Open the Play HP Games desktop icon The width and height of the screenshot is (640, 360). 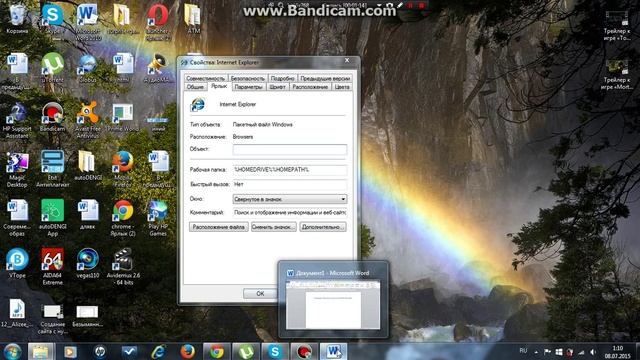point(158,218)
